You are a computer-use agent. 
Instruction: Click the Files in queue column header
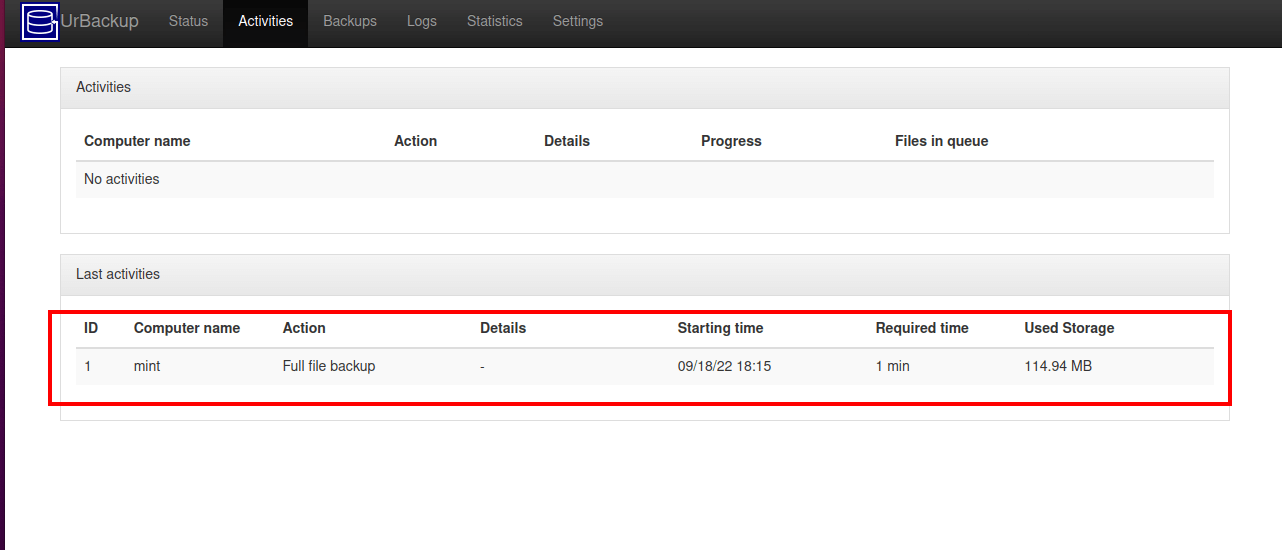click(941, 141)
